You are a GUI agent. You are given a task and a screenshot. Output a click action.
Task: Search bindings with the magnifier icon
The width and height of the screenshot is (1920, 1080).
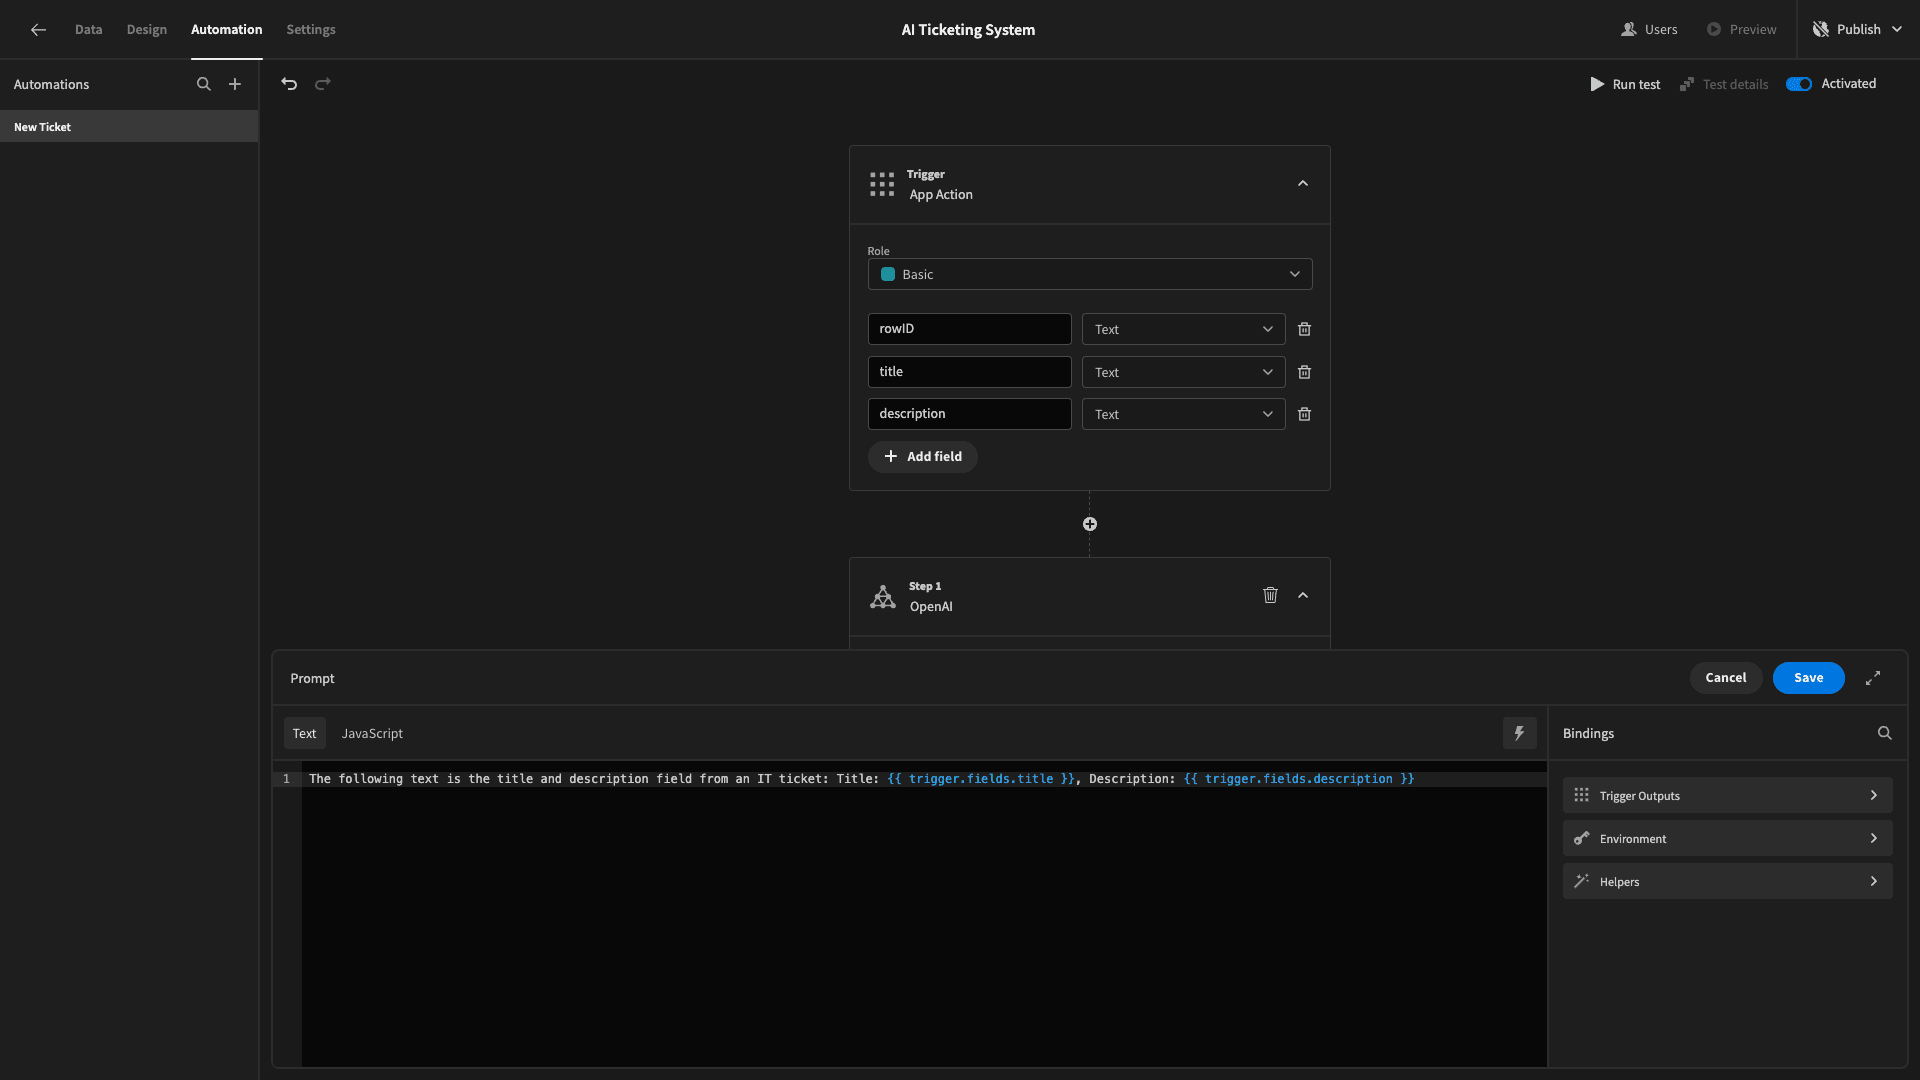click(x=1884, y=733)
